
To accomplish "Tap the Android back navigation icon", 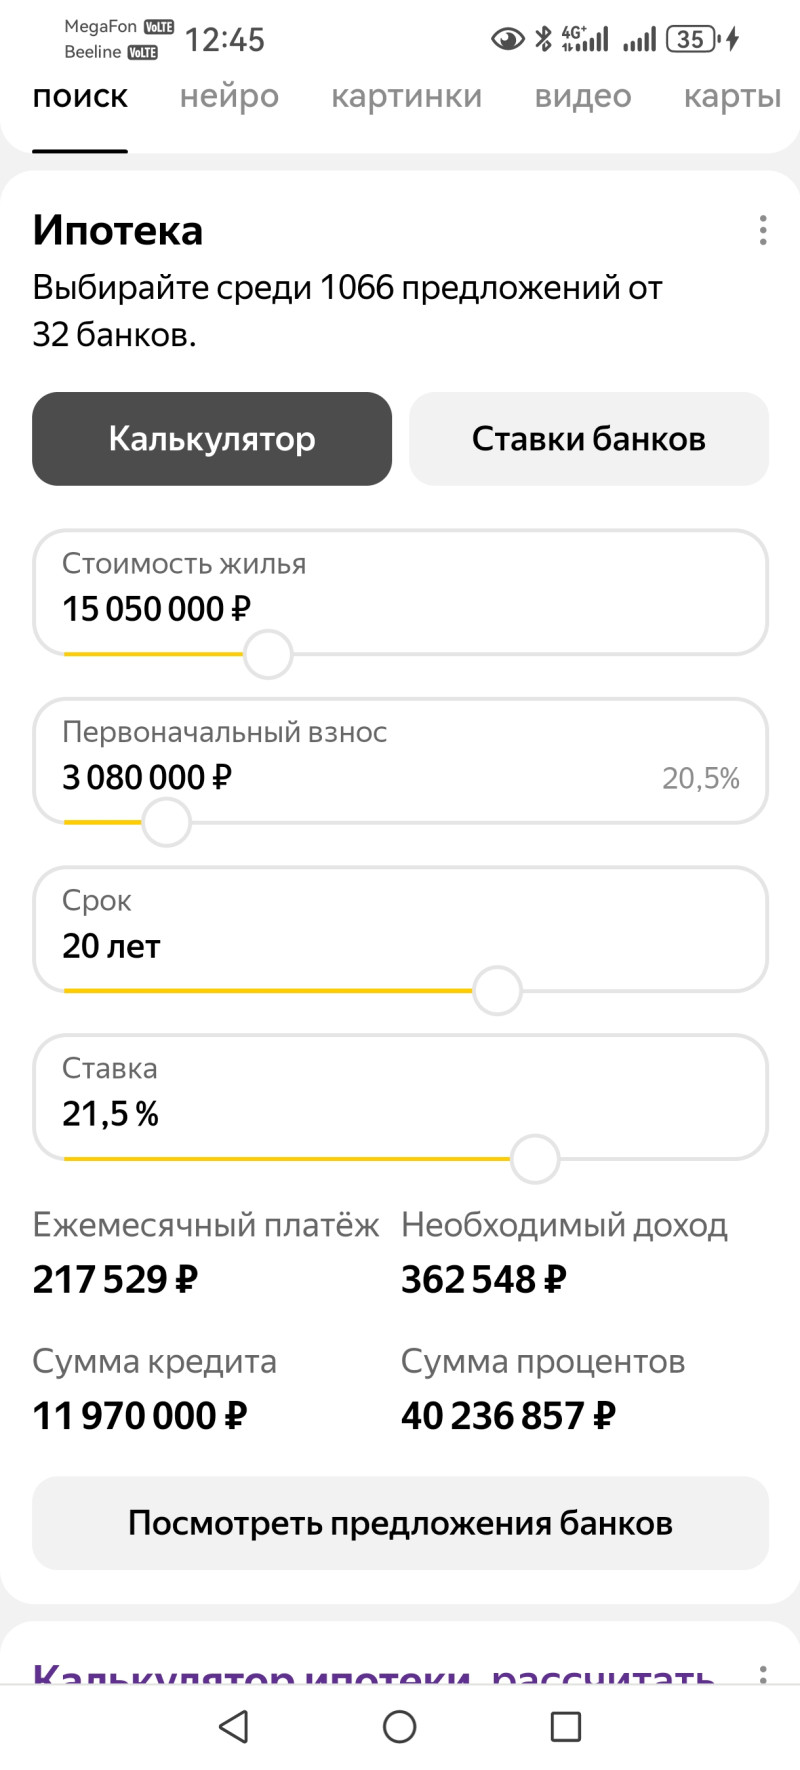I will [234, 1726].
